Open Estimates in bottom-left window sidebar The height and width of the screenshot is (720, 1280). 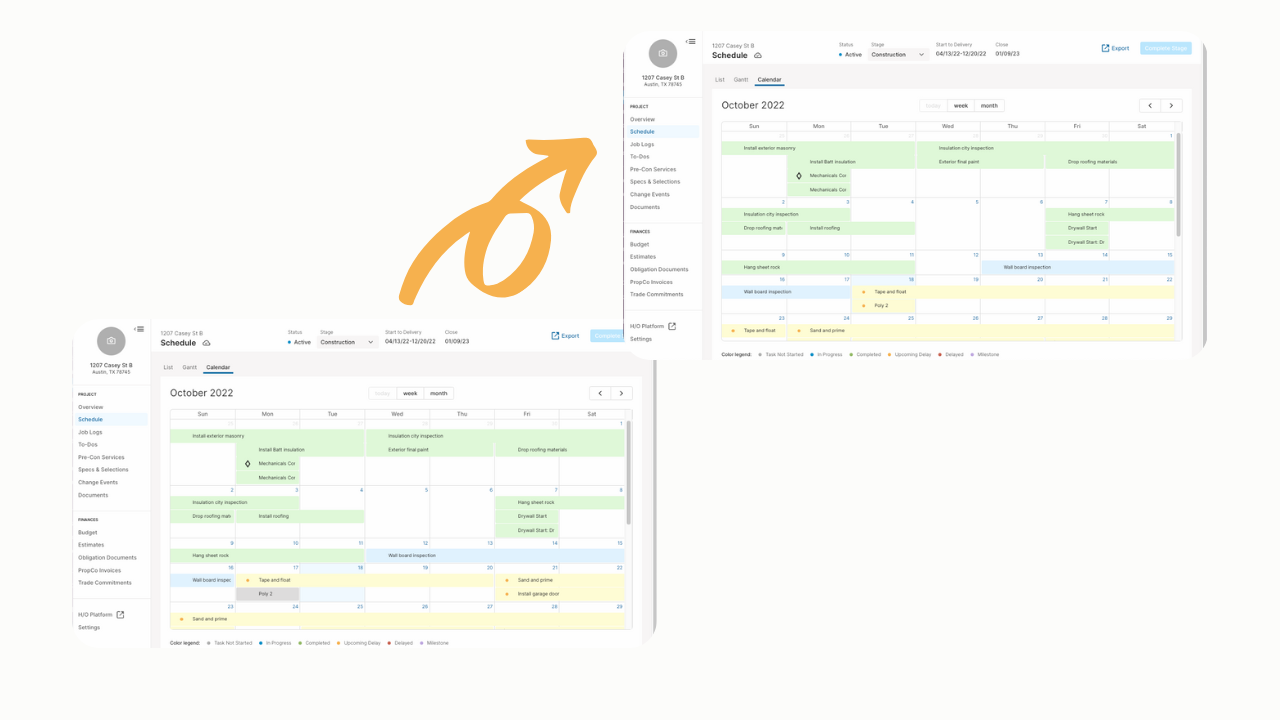(x=91, y=545)
